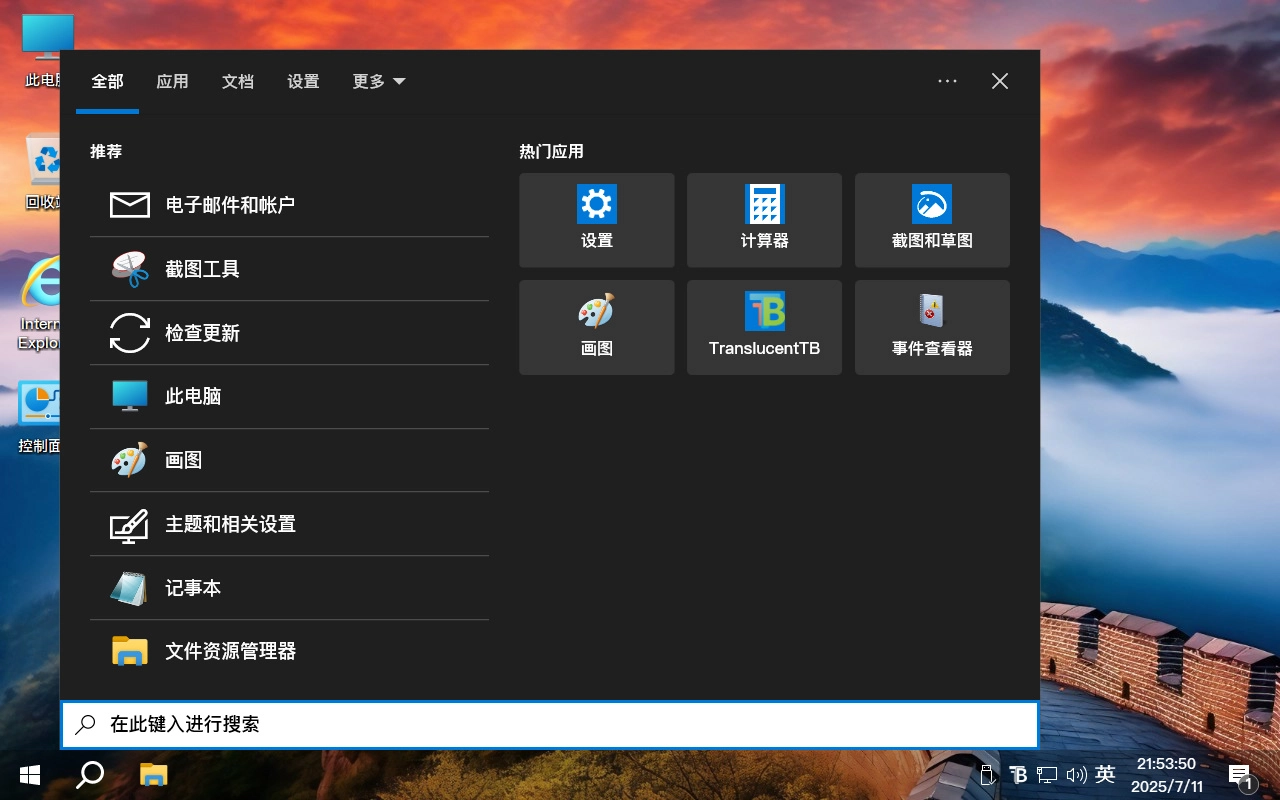Switch to the 应用 tab
1280x800 pixels.
tap(172, 81)
